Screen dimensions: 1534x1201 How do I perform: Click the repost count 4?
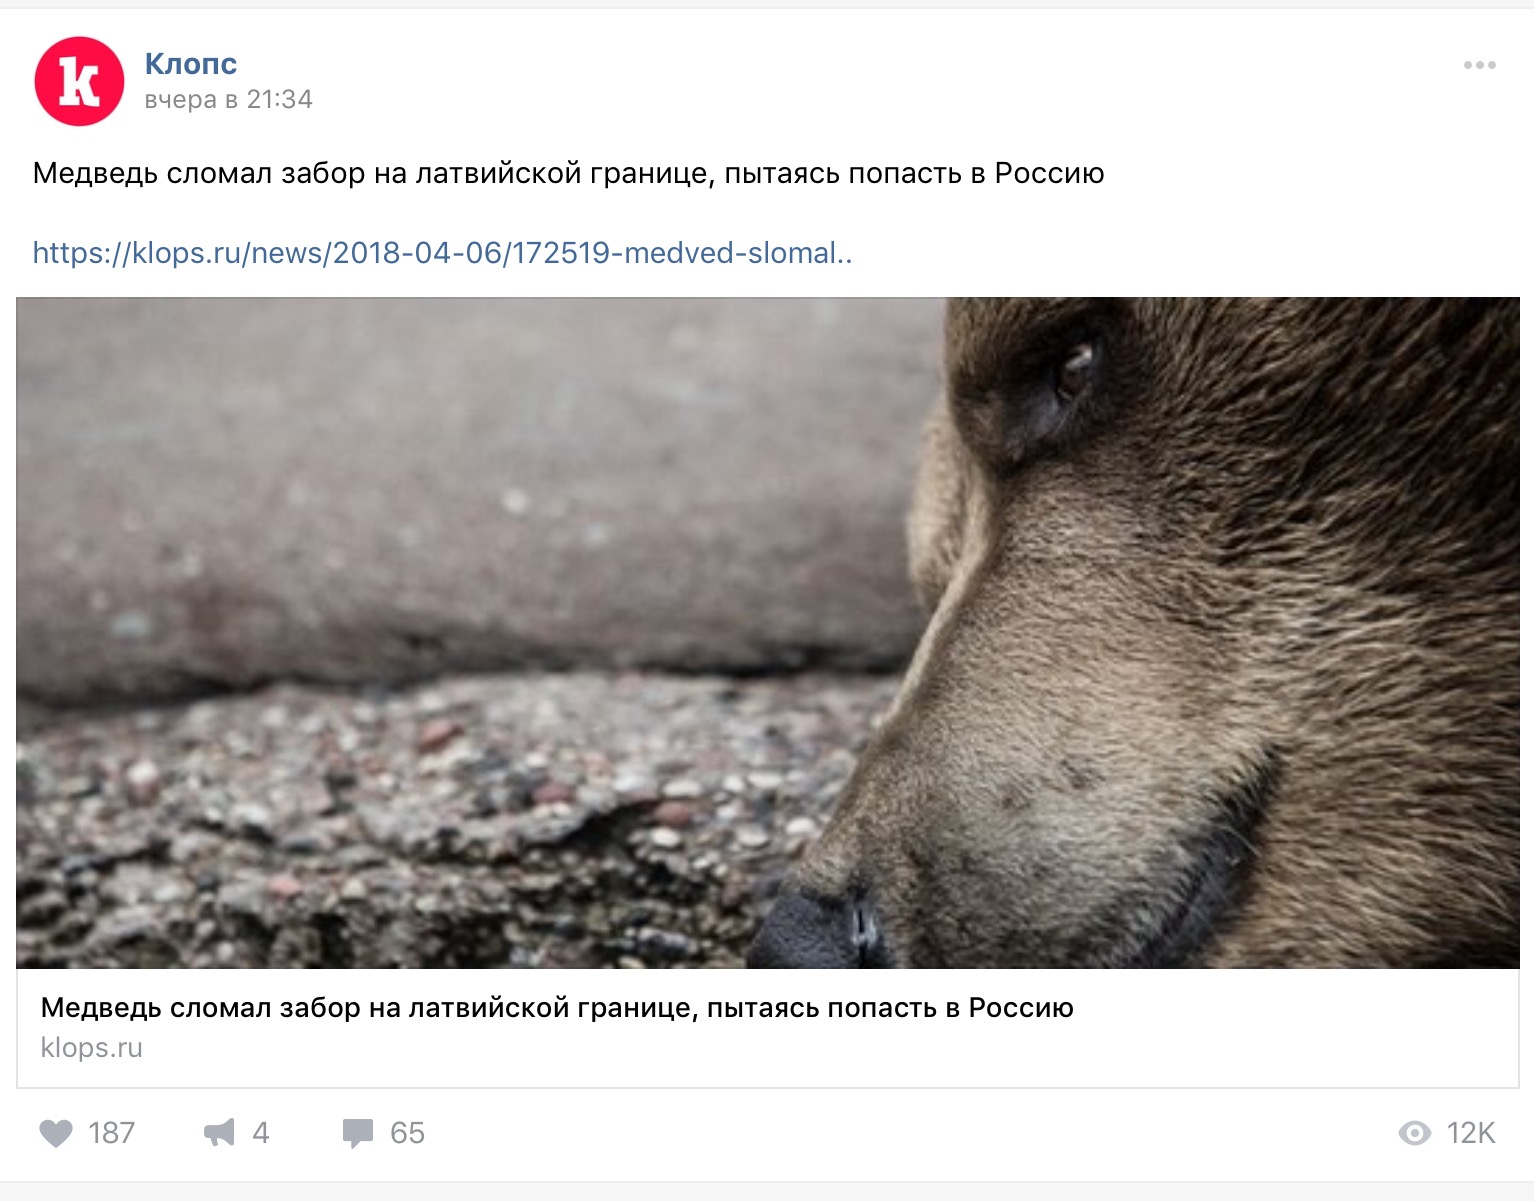(261, 1133)
